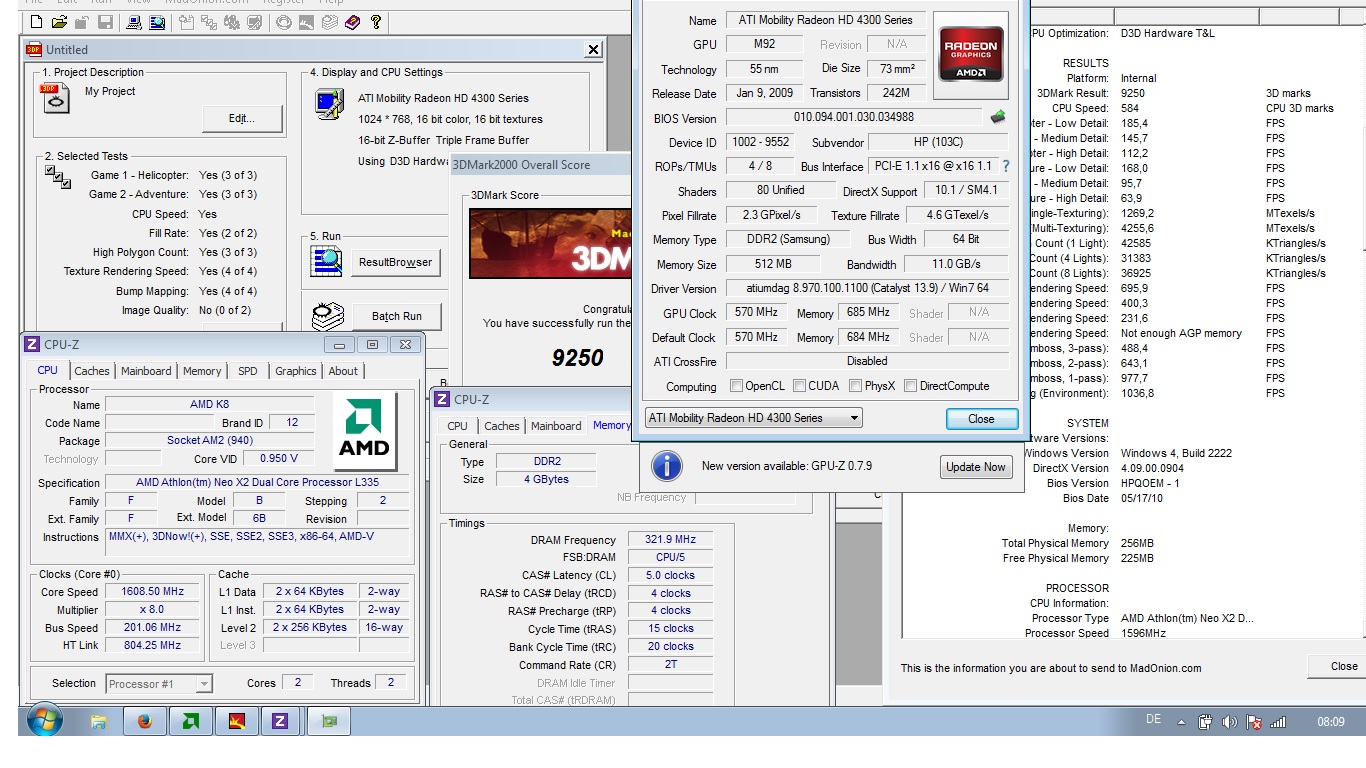Click the network signal bars tray icon
The image size is (1366, 768).
point(1277,722)
